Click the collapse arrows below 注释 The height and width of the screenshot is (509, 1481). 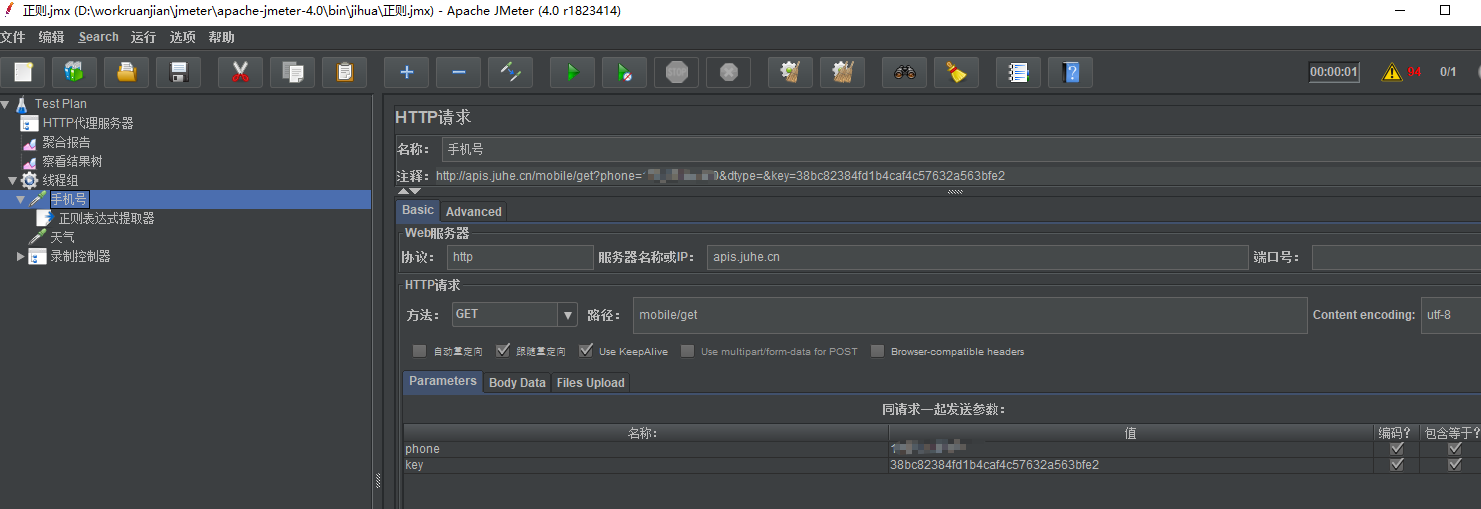coord(410,191)
